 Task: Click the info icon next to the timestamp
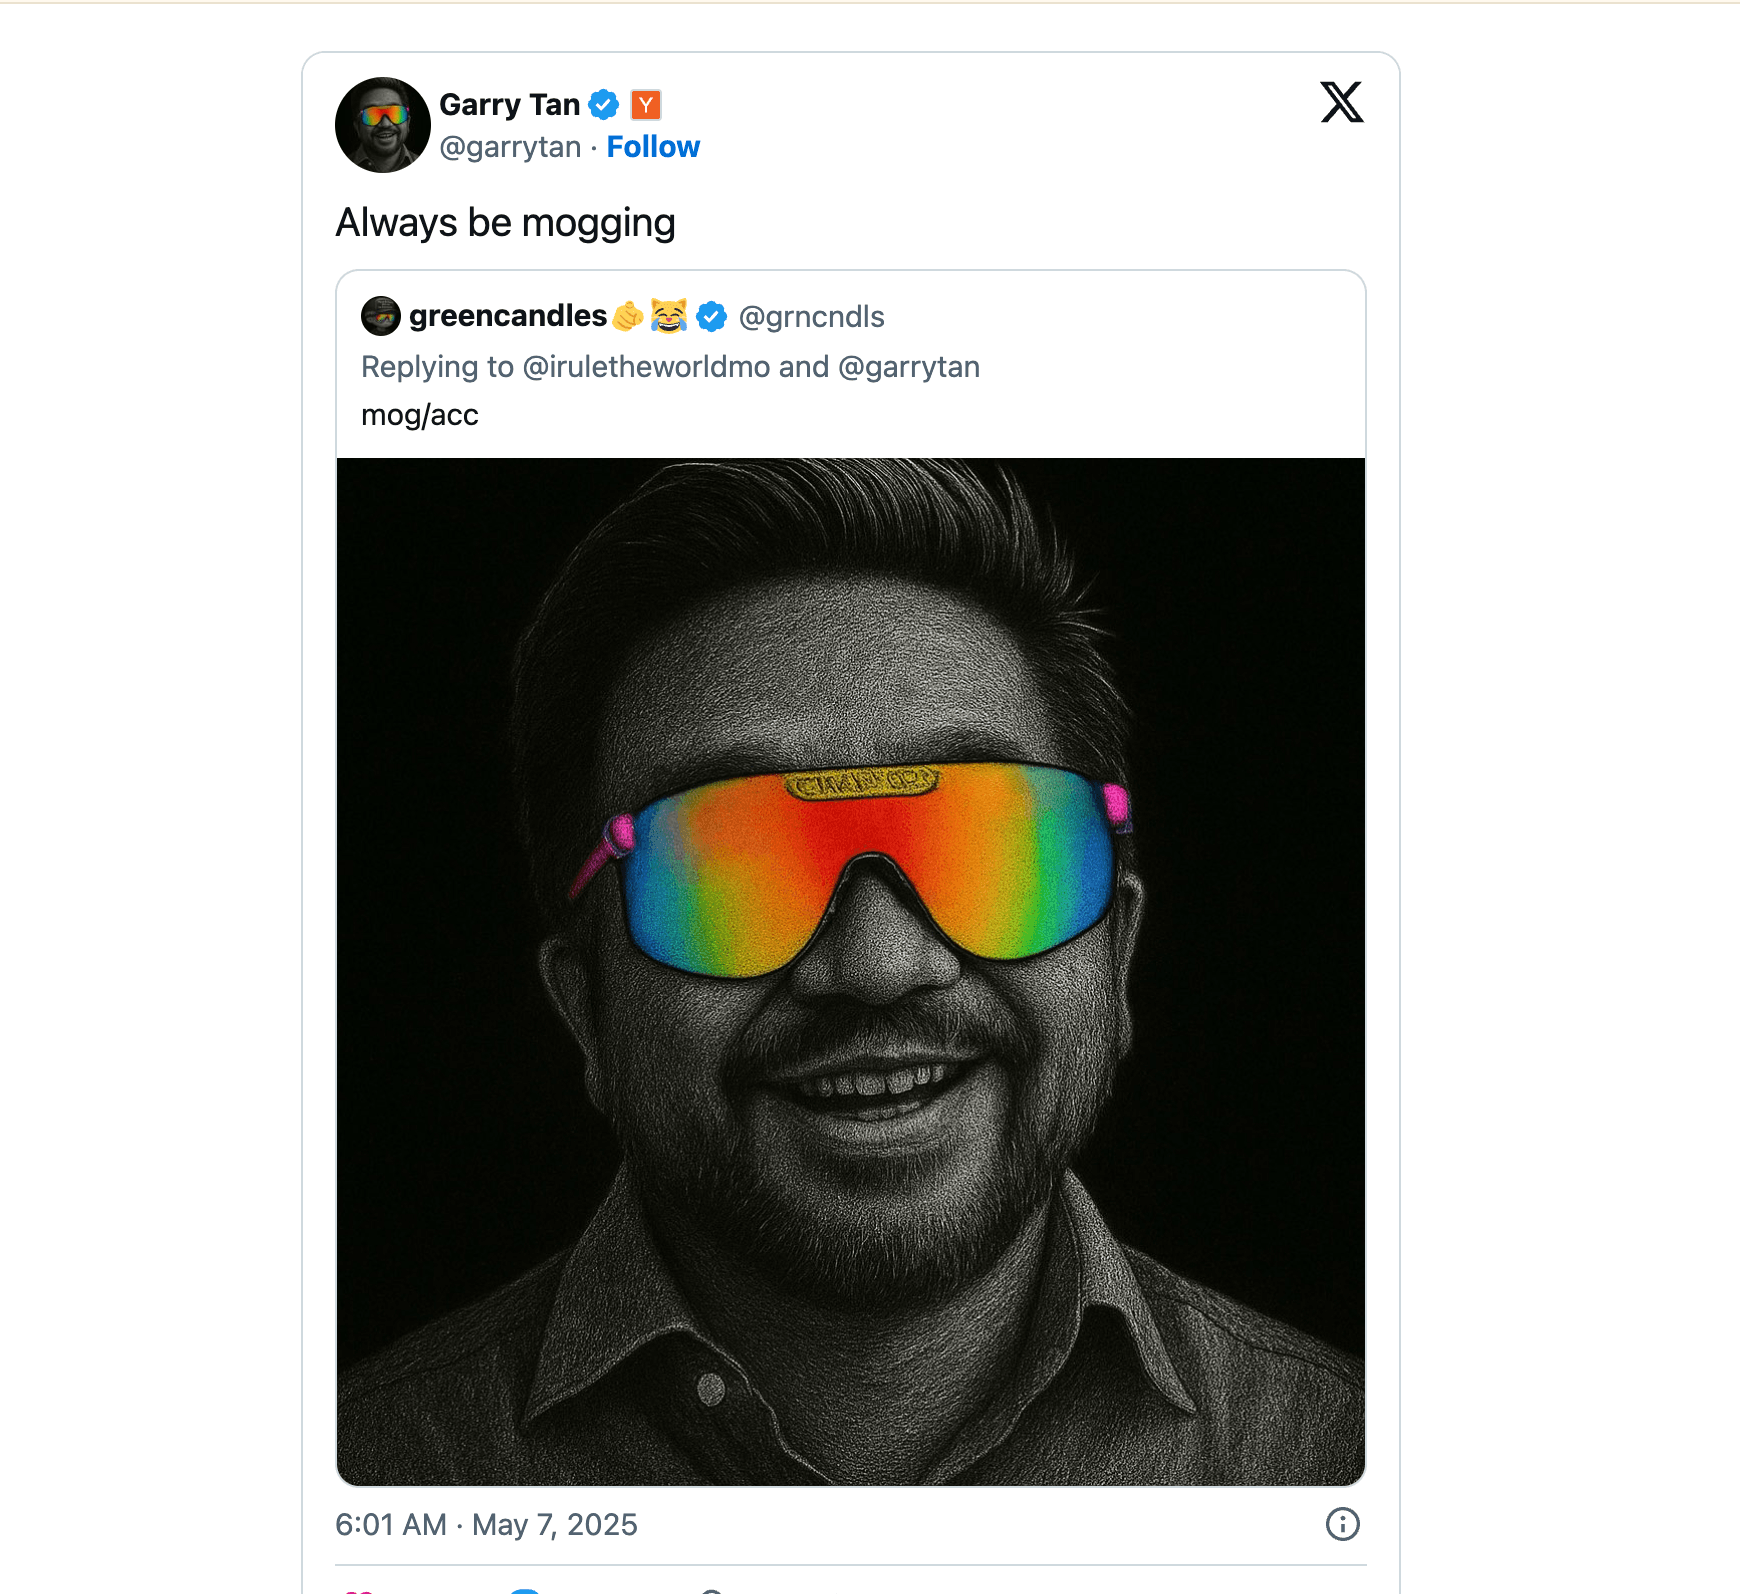1341,1525
